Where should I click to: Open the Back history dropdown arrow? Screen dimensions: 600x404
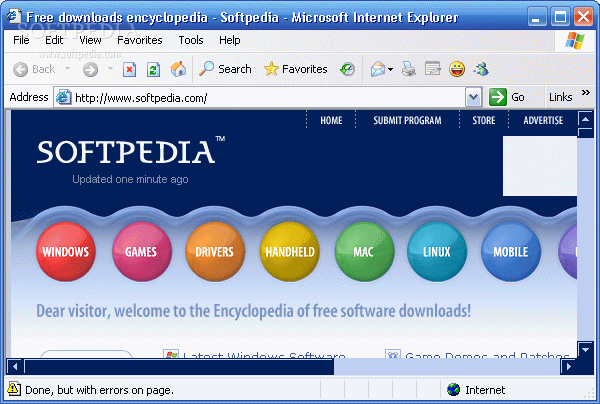tap(67, 69)
